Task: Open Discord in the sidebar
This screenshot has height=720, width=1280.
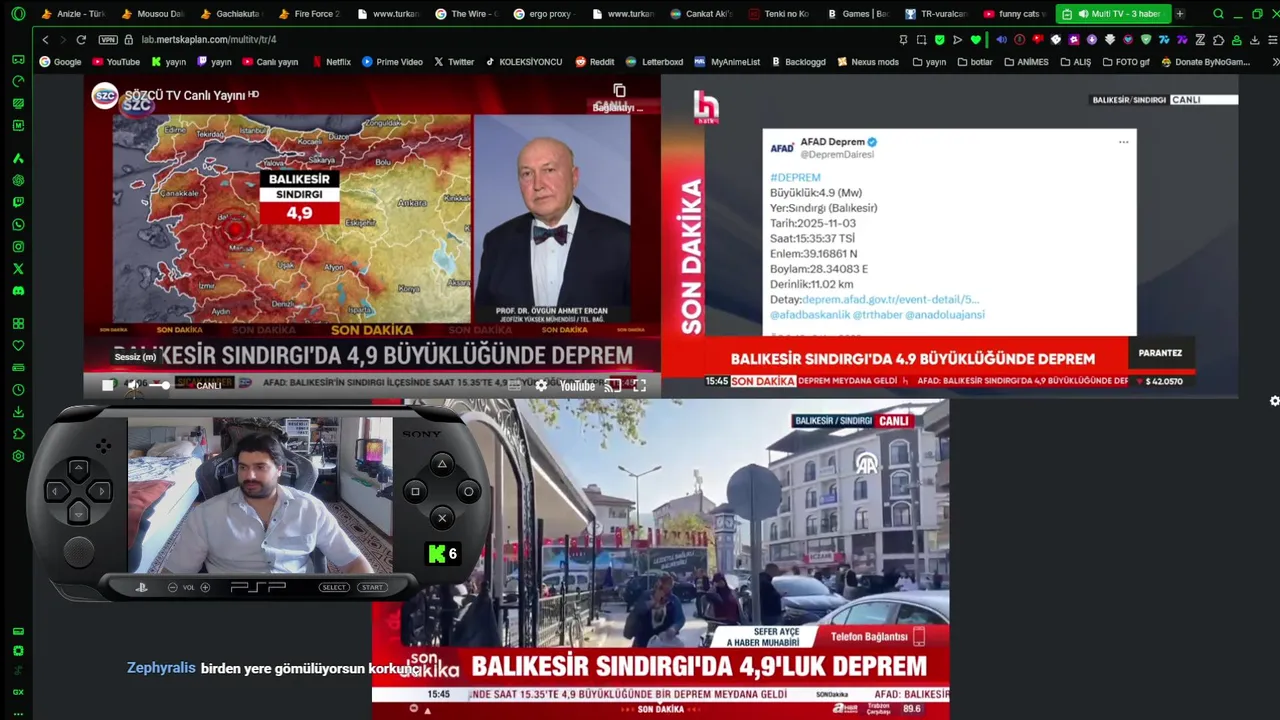Action: coord(18,291)
